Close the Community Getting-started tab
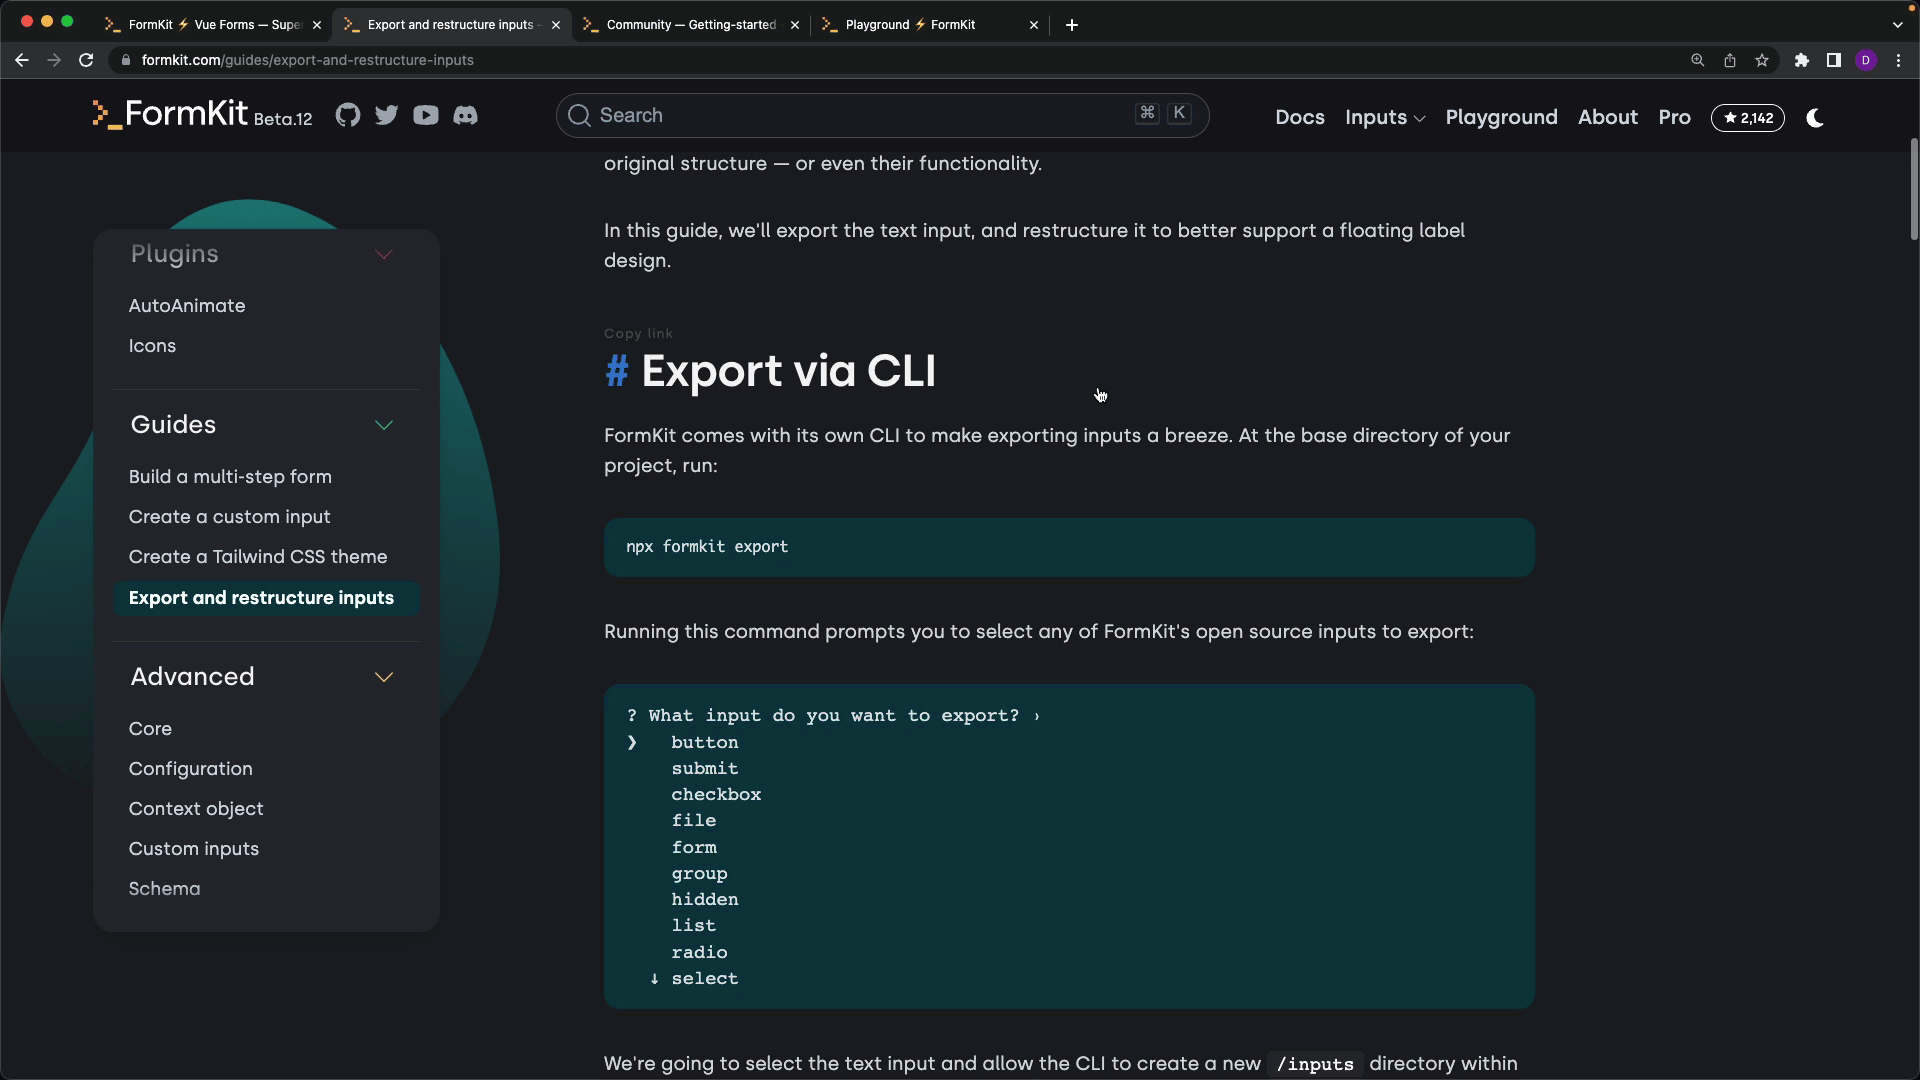The height and width of the screenshot is (1080, 1920). point(795,25)
